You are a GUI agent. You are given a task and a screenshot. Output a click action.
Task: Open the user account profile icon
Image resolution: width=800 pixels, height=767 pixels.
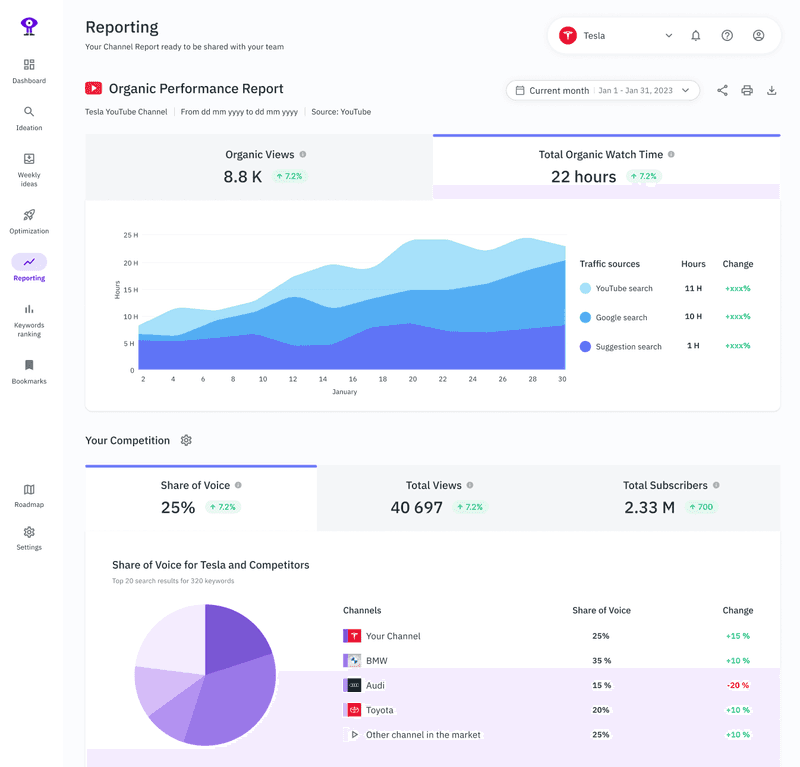pos(759,36)
